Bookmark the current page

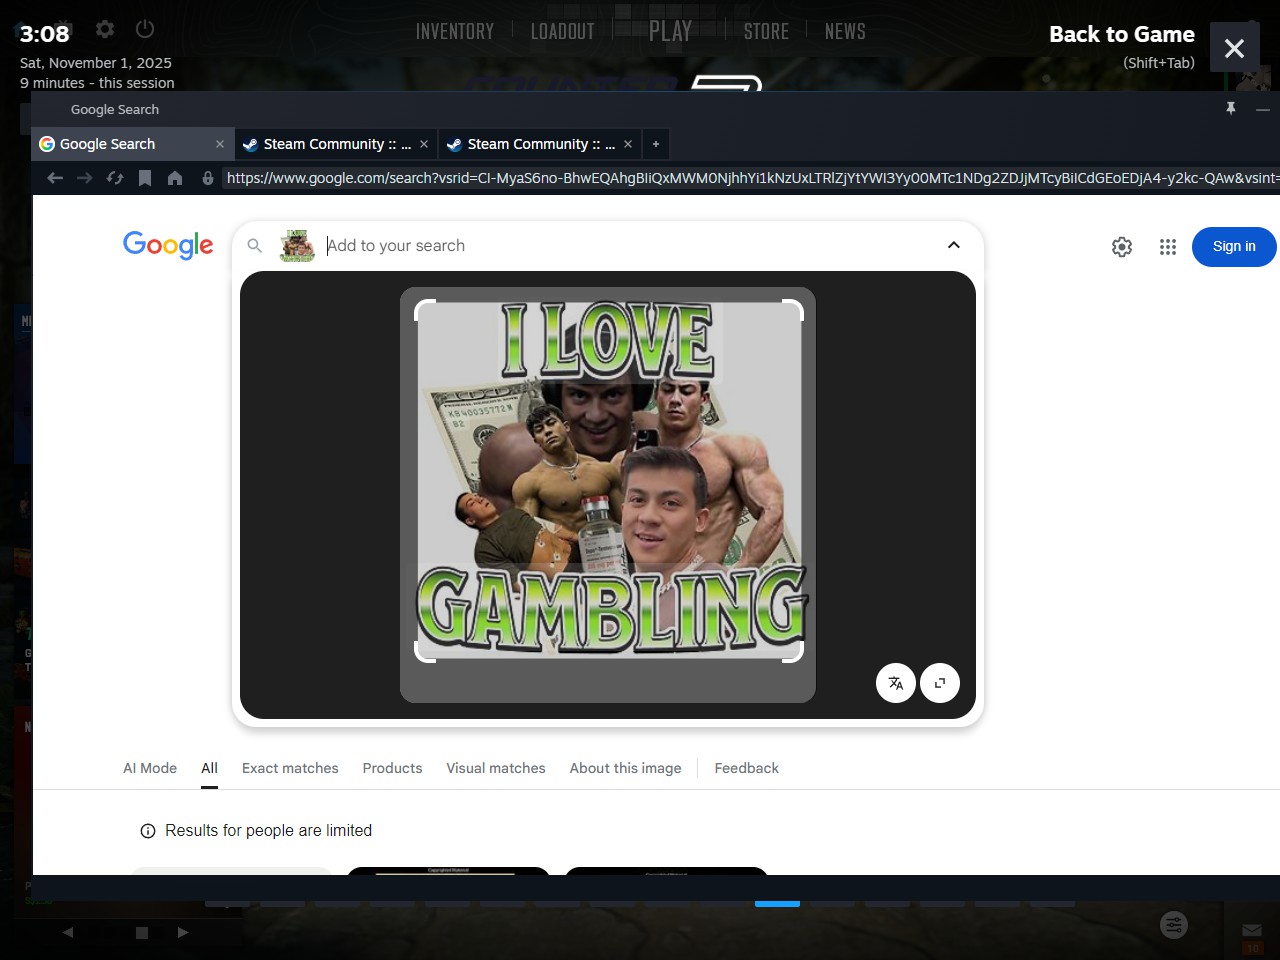click(145, 178)
